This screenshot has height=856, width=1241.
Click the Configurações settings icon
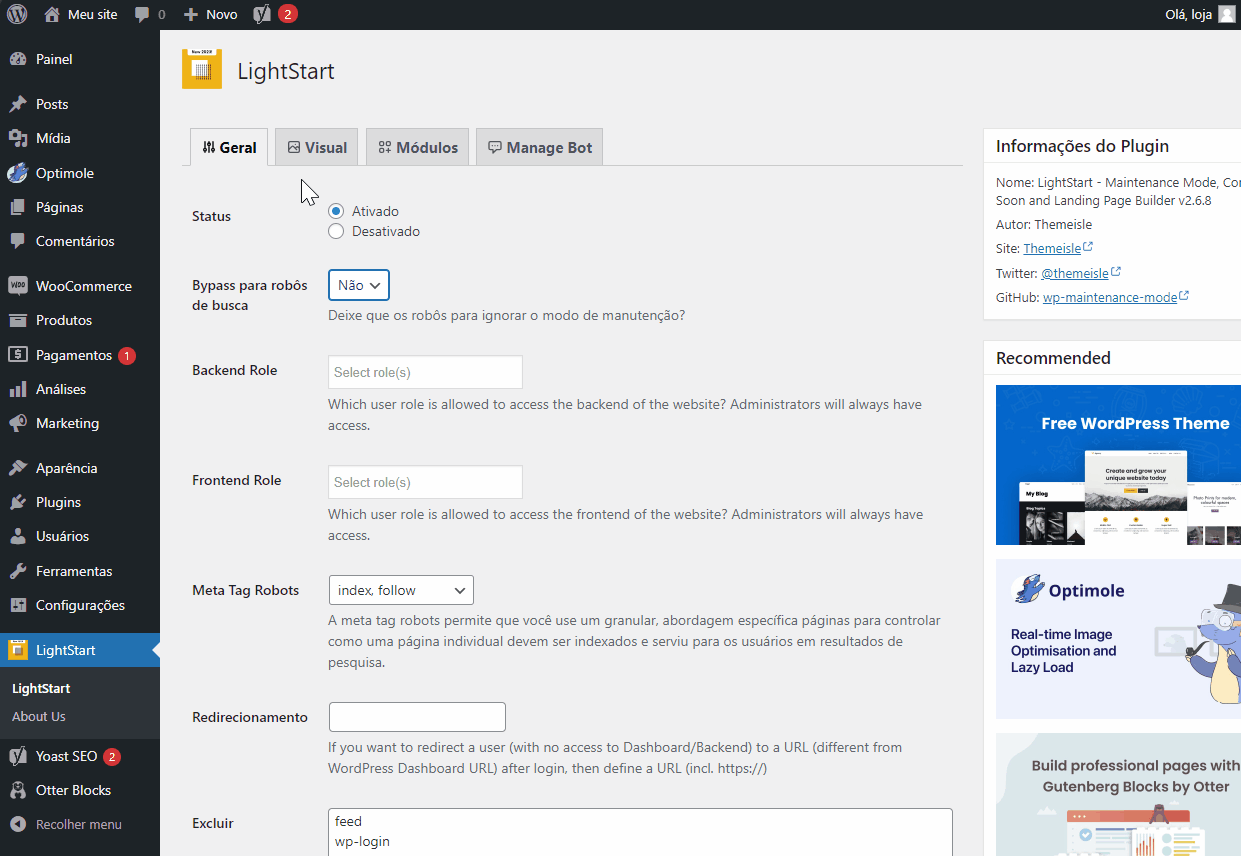click(x=18, y=605)
